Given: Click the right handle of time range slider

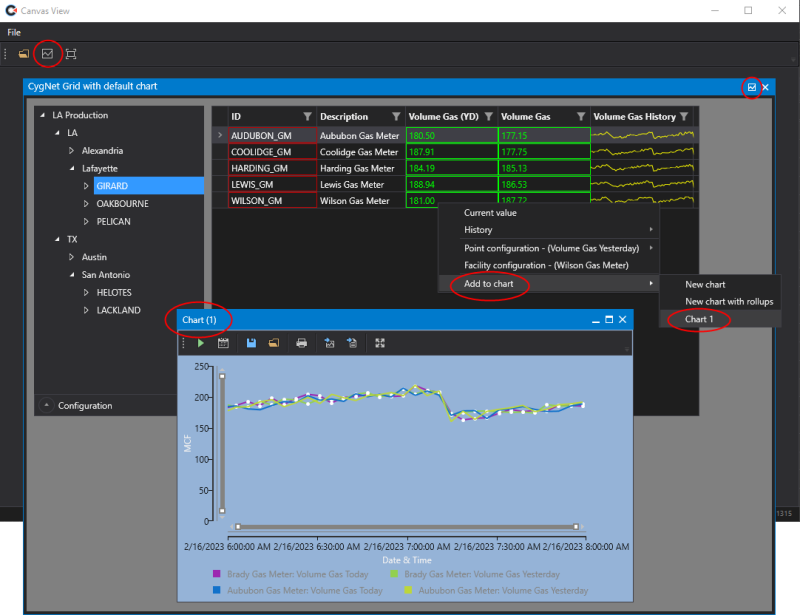Looking at the screenshot, I should tap(576, 527).
